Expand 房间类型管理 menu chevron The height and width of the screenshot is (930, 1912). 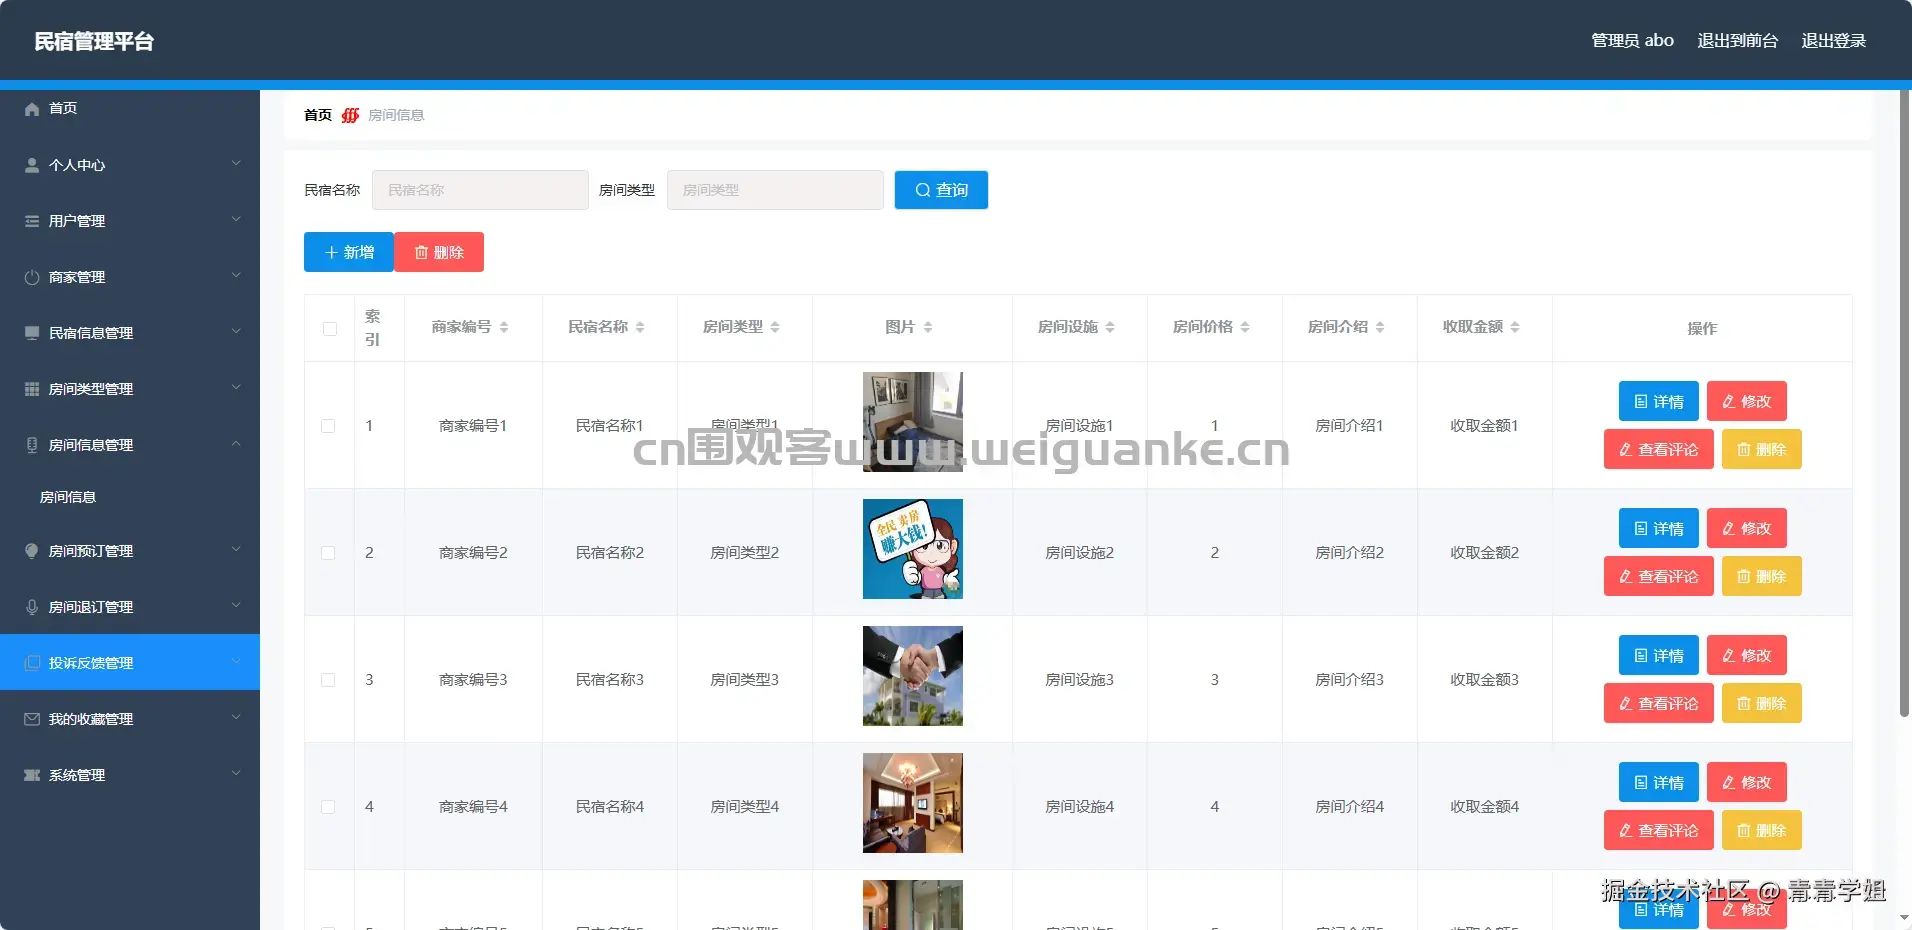point(236,387)
